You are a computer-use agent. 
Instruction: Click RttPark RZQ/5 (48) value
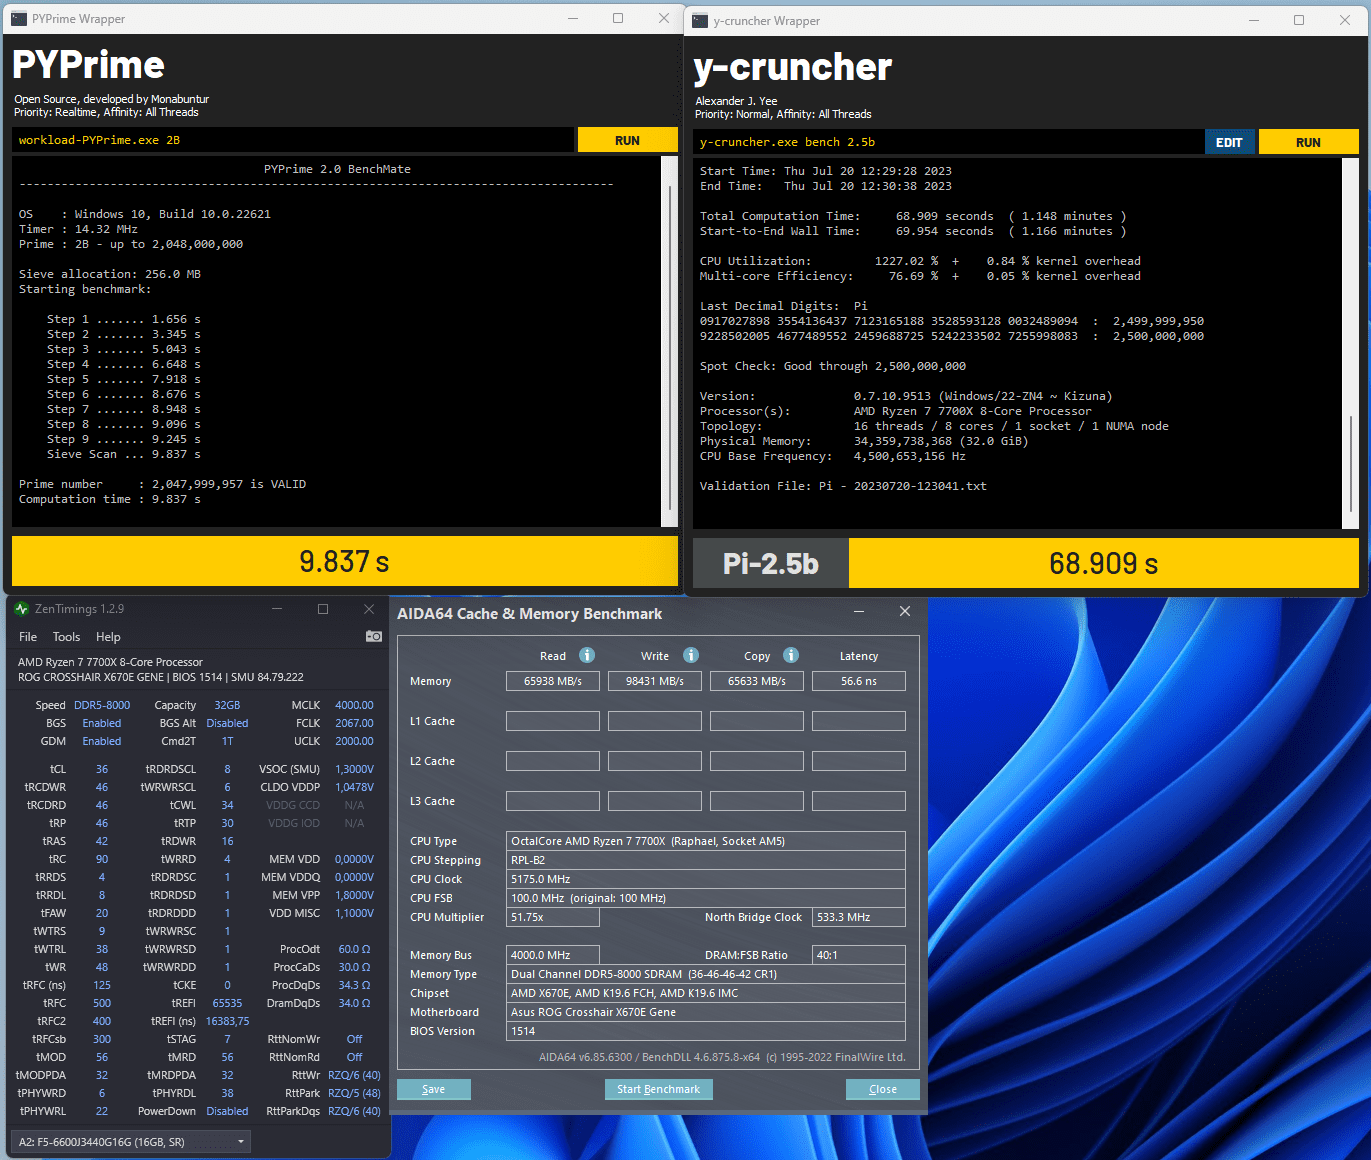[x=354, y=1093]
